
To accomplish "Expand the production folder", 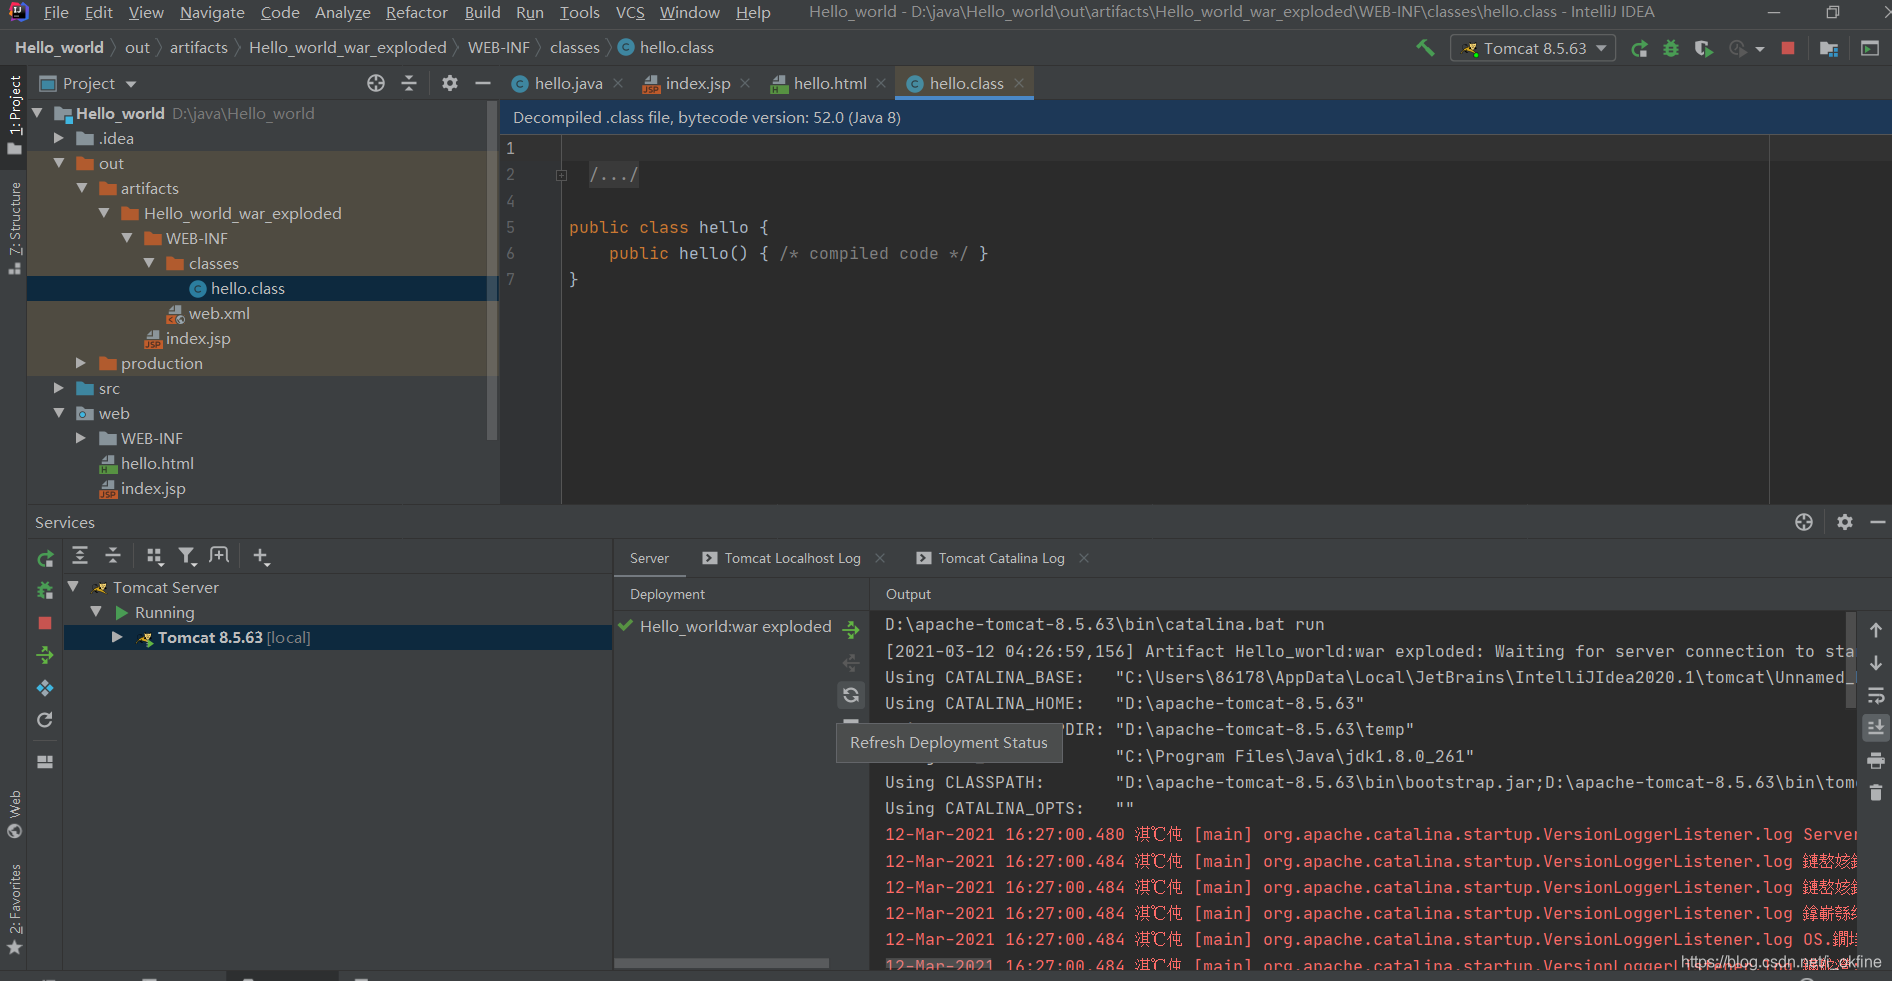I will click(x=82, y=363).
